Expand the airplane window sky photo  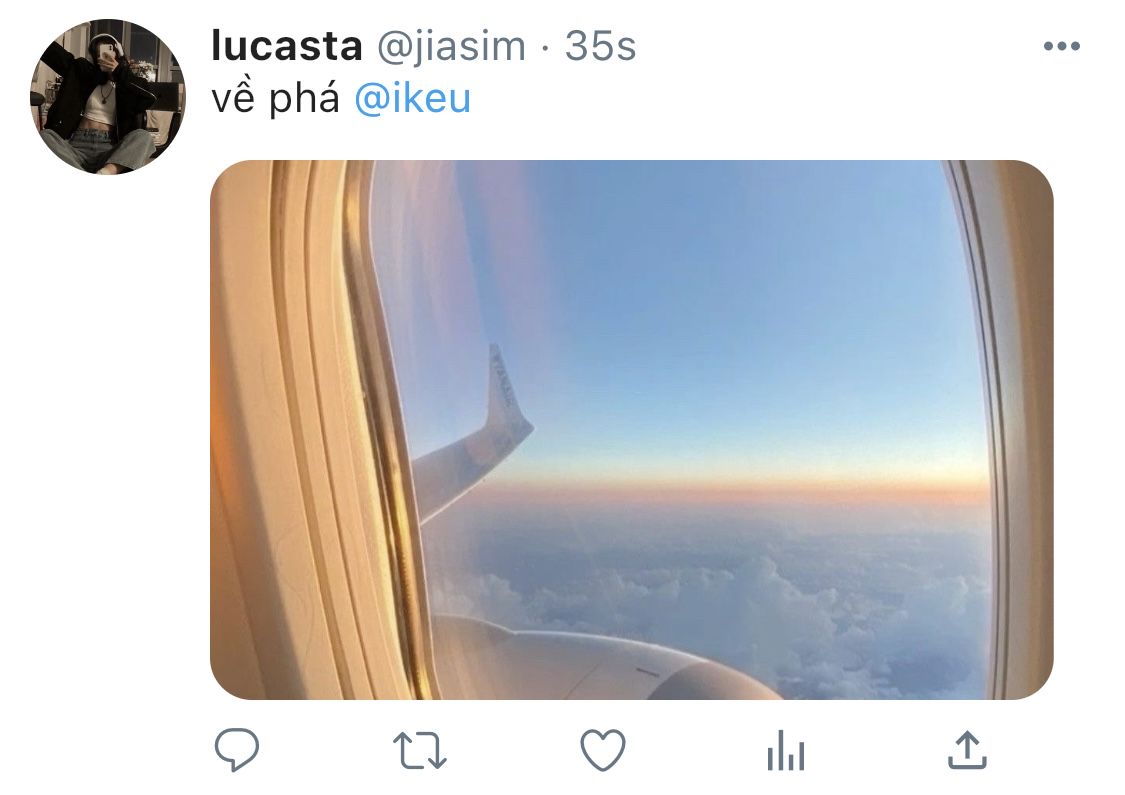[x=631, y=430]
